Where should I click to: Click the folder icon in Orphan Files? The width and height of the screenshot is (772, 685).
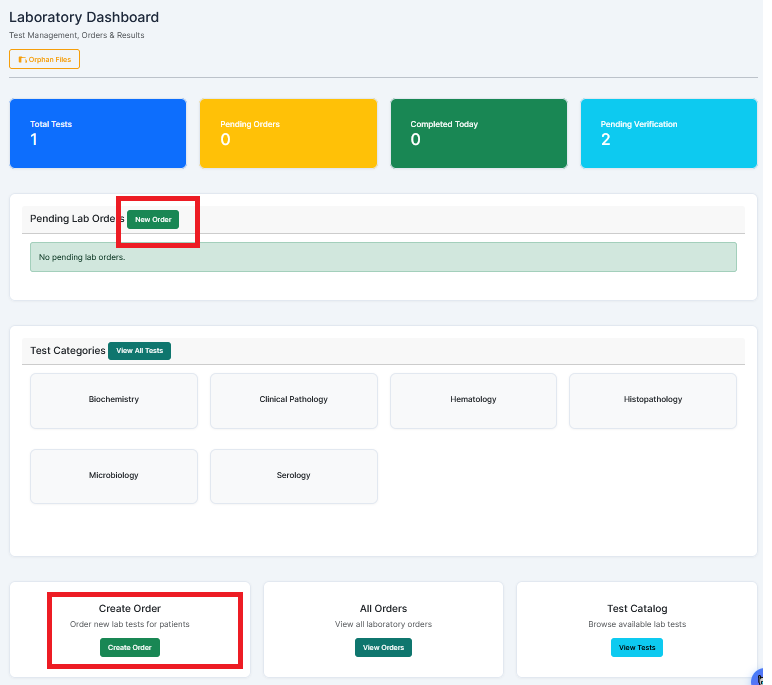click(x=22, y=60)
